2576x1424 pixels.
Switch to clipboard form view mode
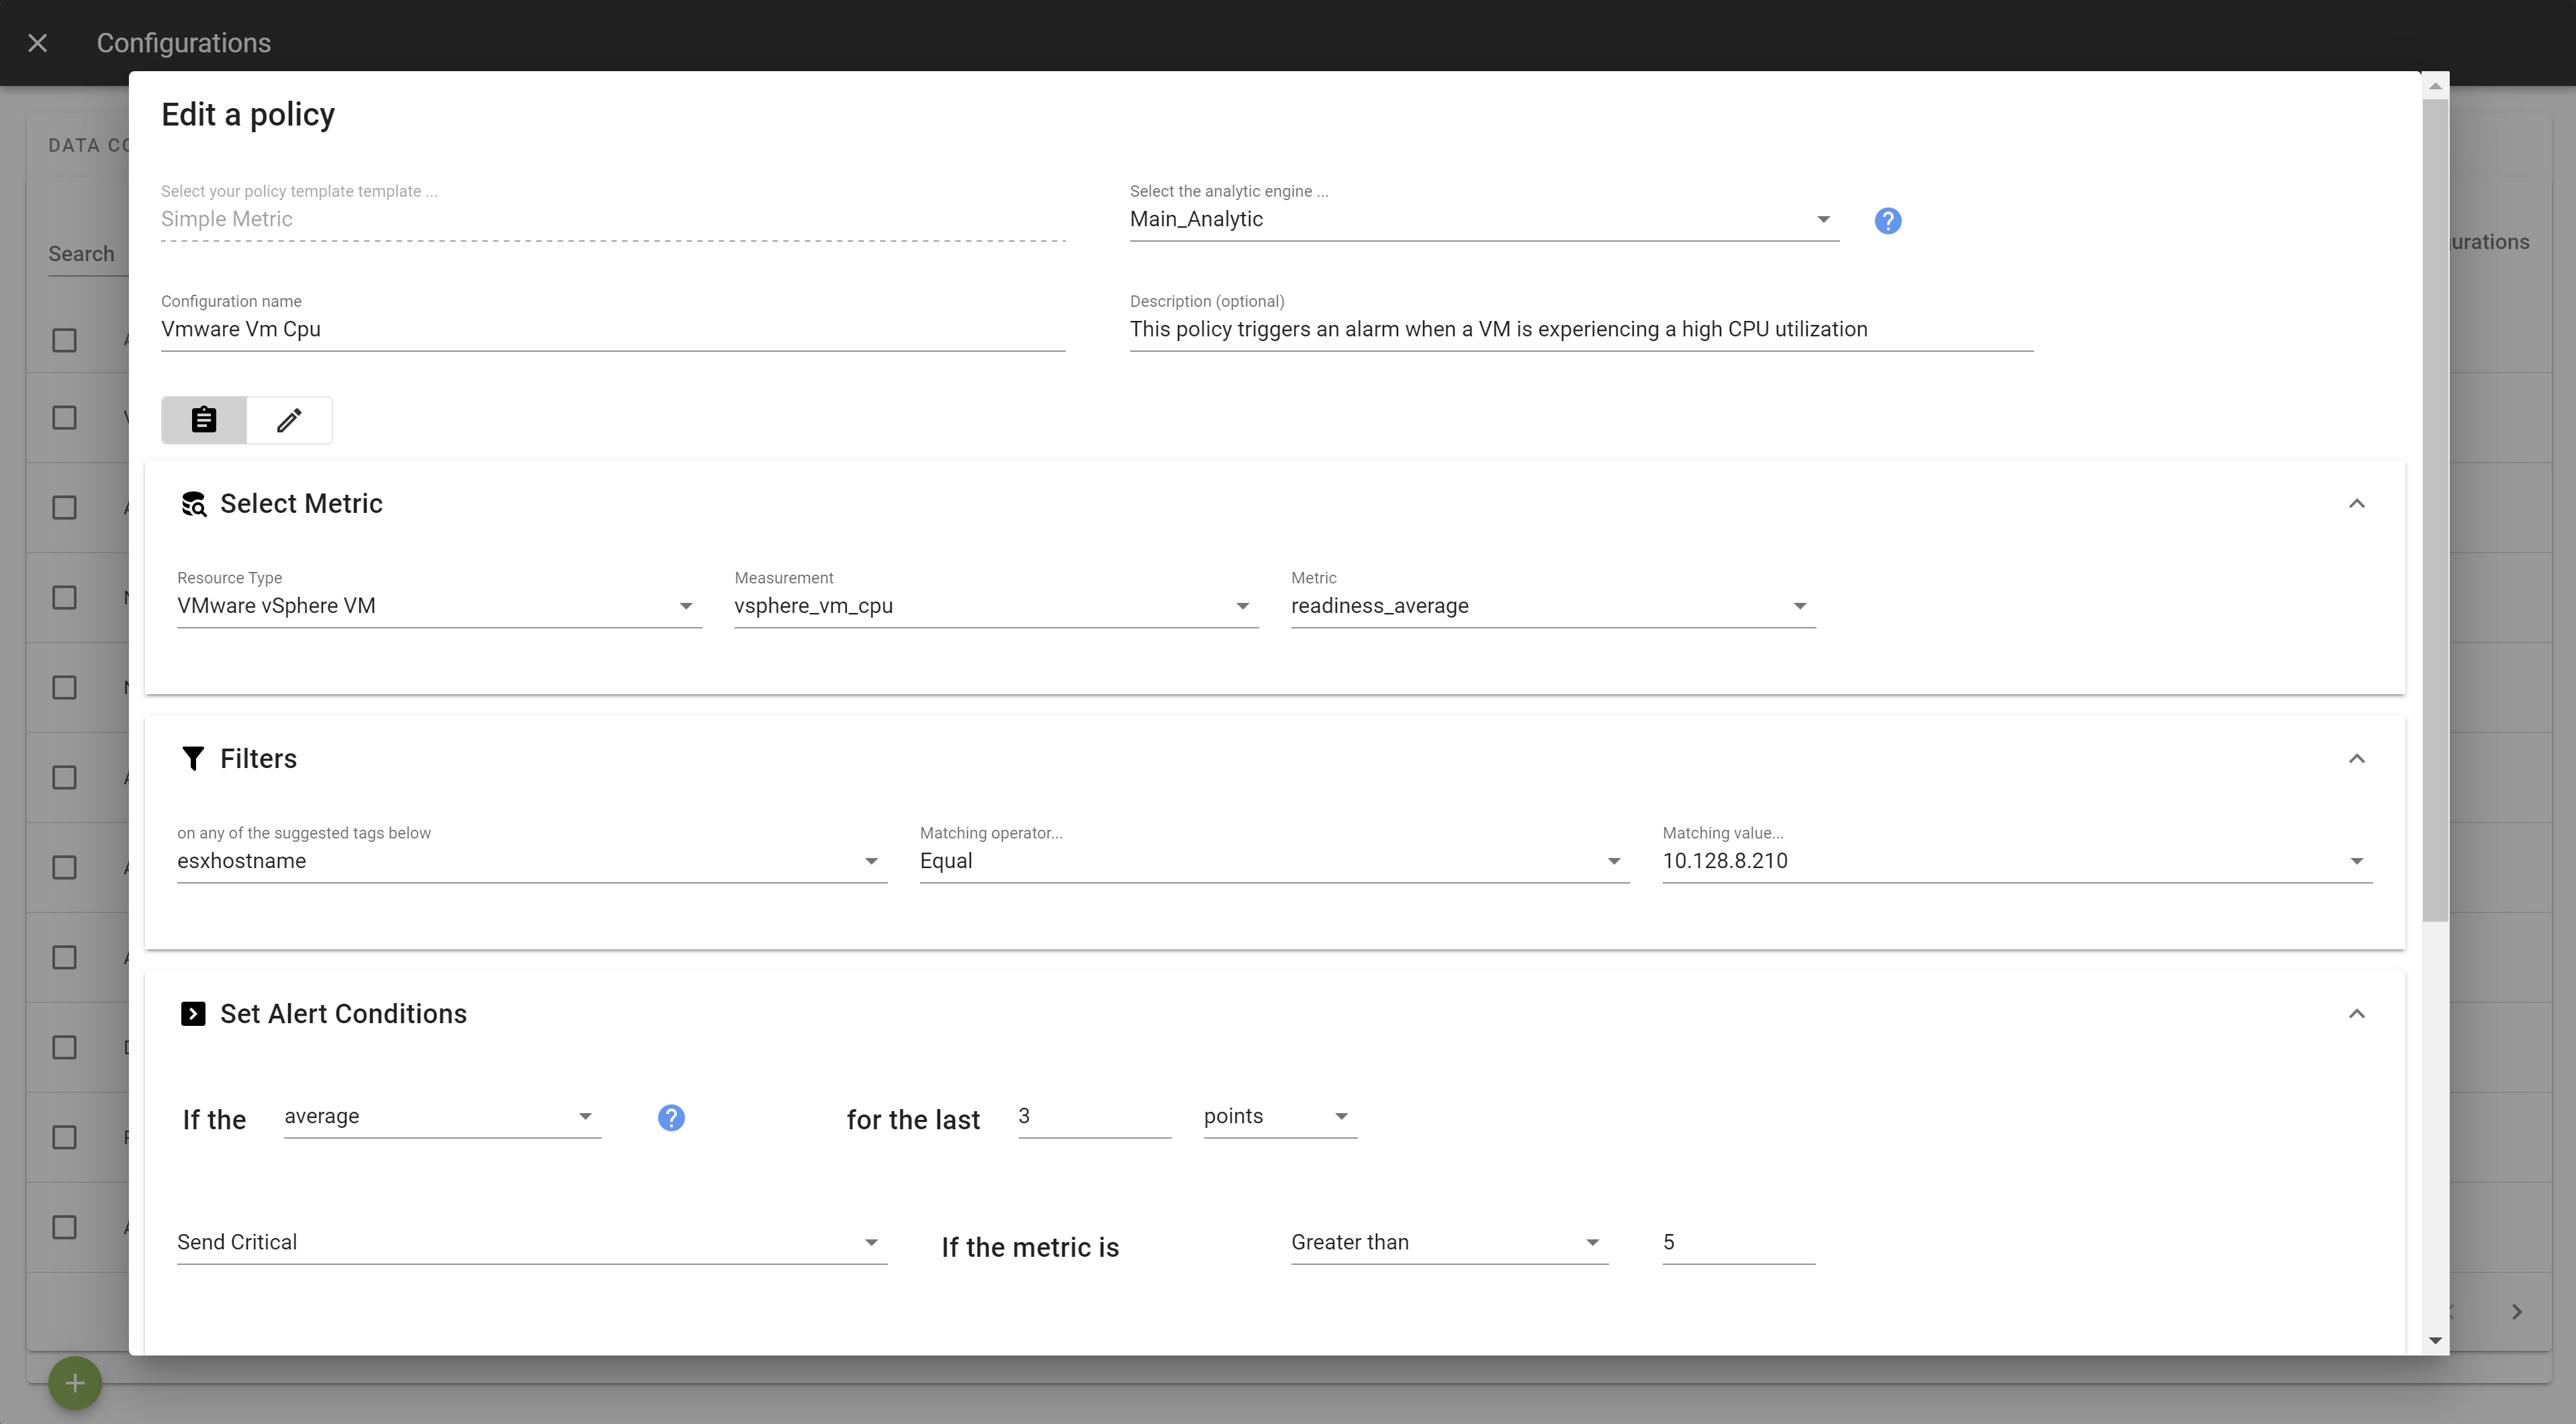tap(204, 420)
